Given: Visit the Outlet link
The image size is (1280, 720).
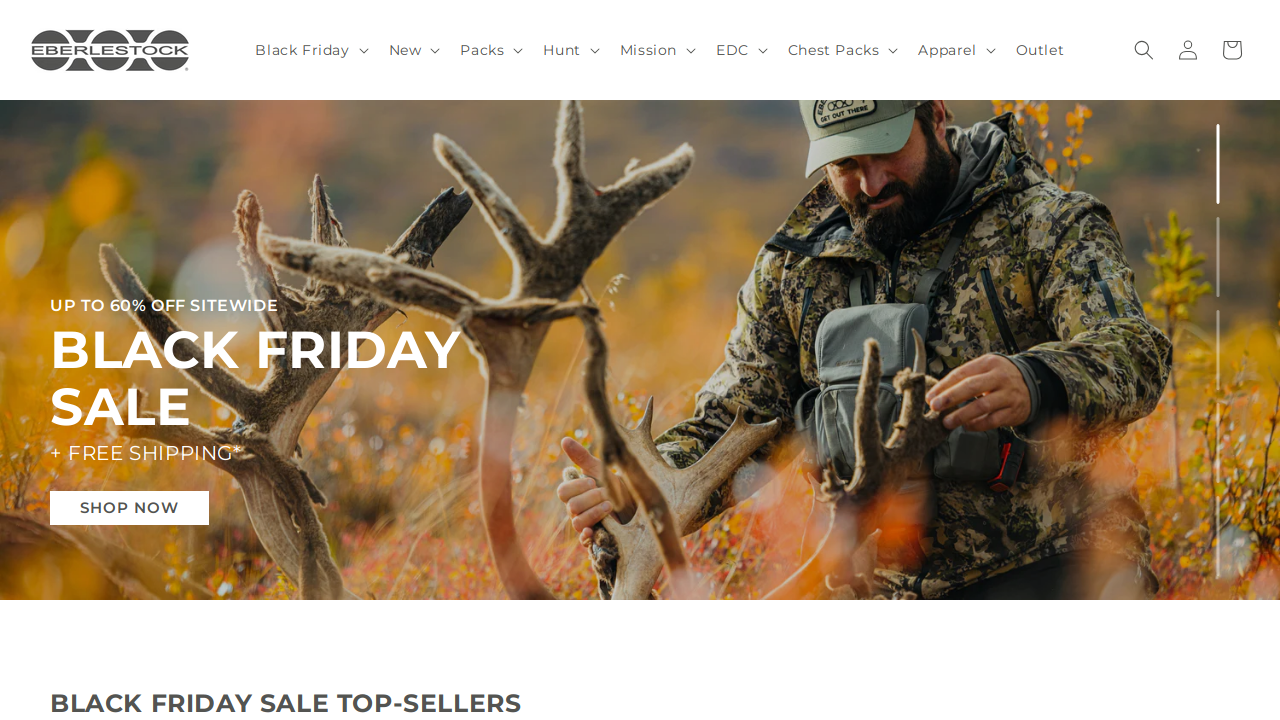Looking at the screenshot, I should (1040, 50).
